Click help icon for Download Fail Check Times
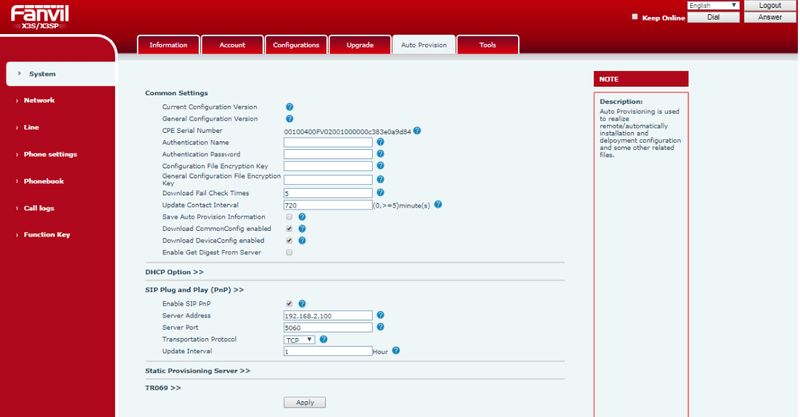Image resolution: width=800 pixels, height=417 pixels. 380,192
